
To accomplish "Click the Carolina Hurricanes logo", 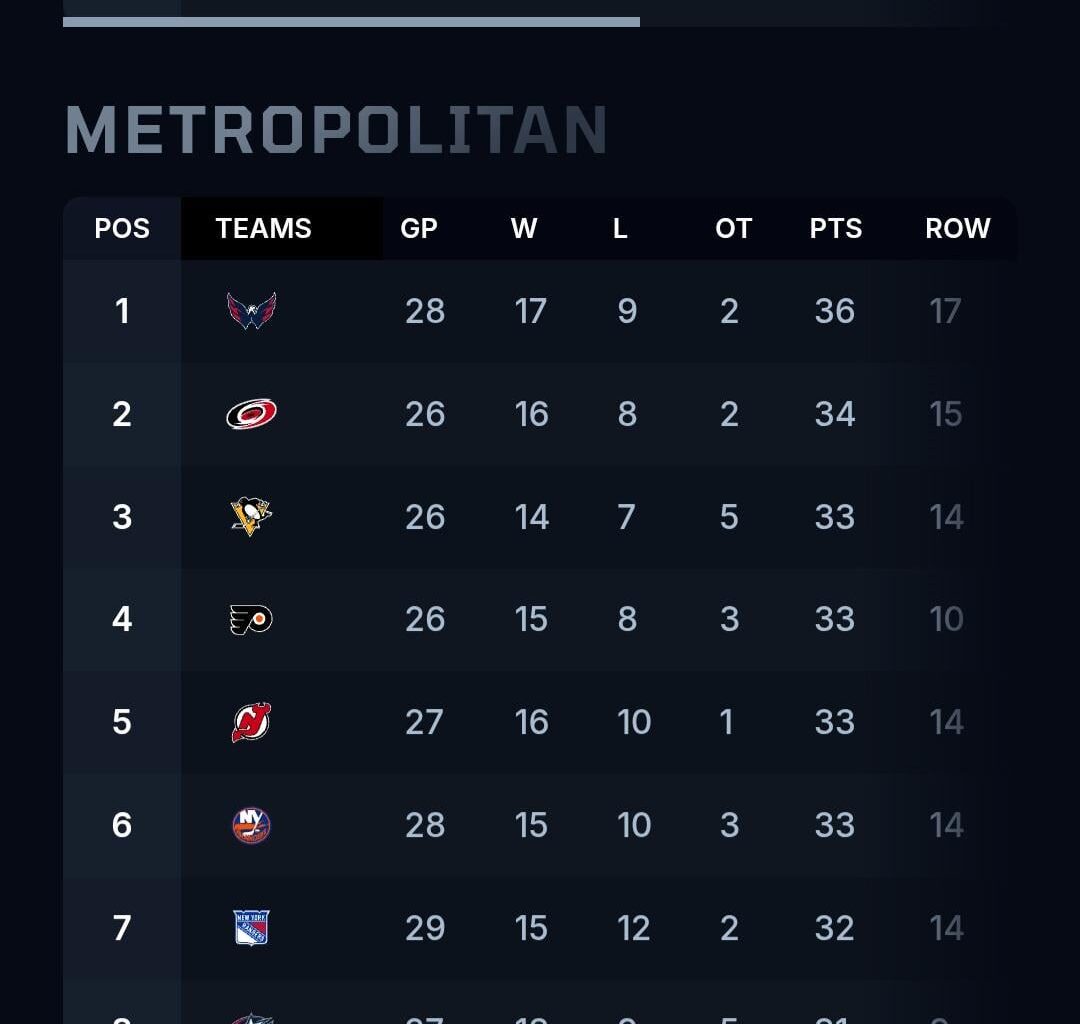I will 251,413.
